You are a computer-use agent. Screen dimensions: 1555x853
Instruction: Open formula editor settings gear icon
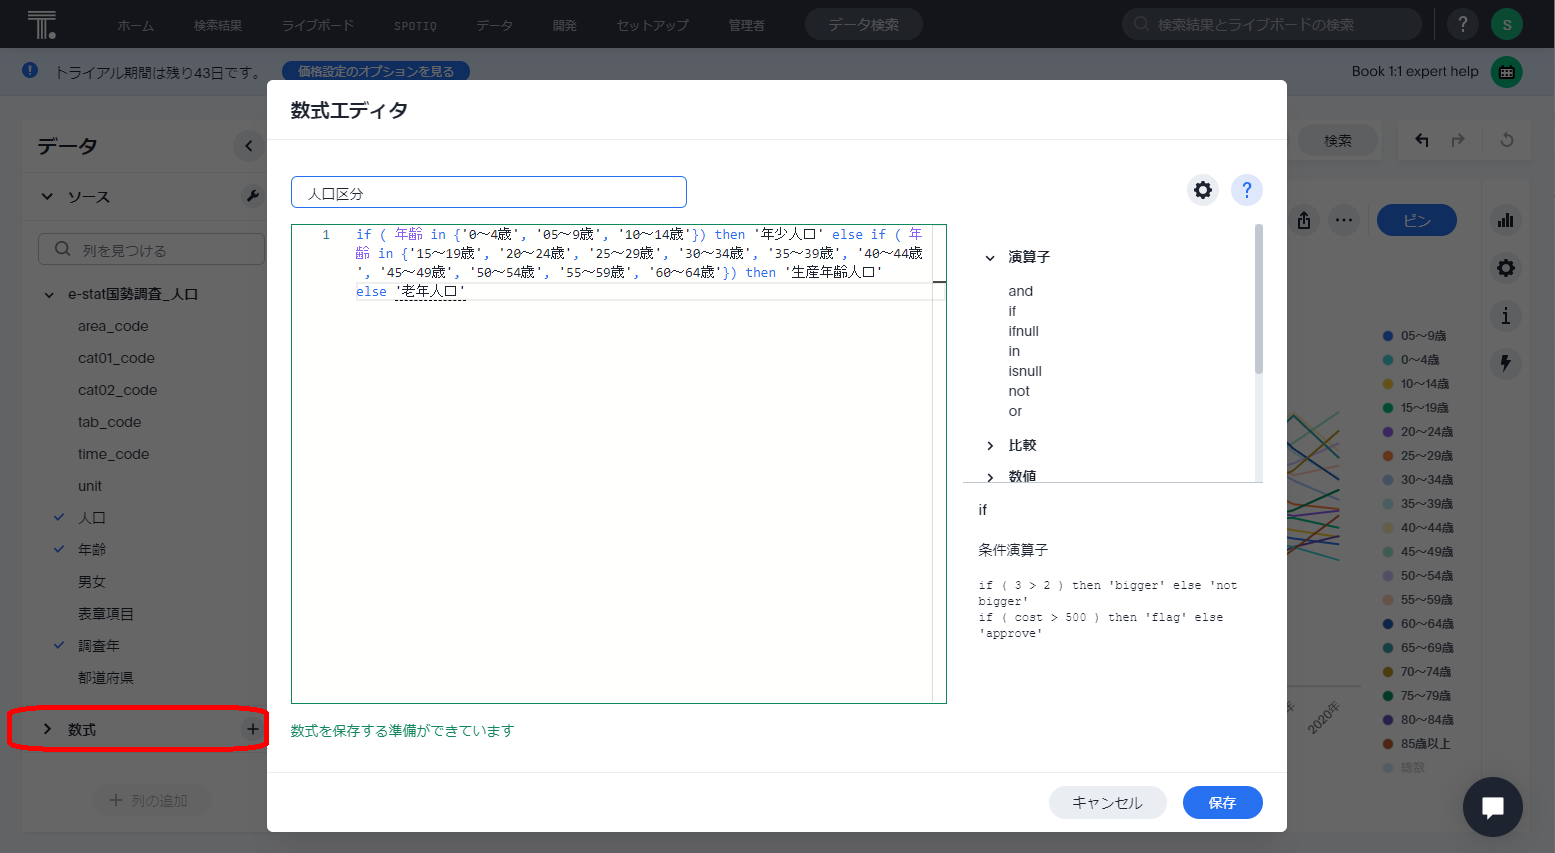pos(1202,189)
